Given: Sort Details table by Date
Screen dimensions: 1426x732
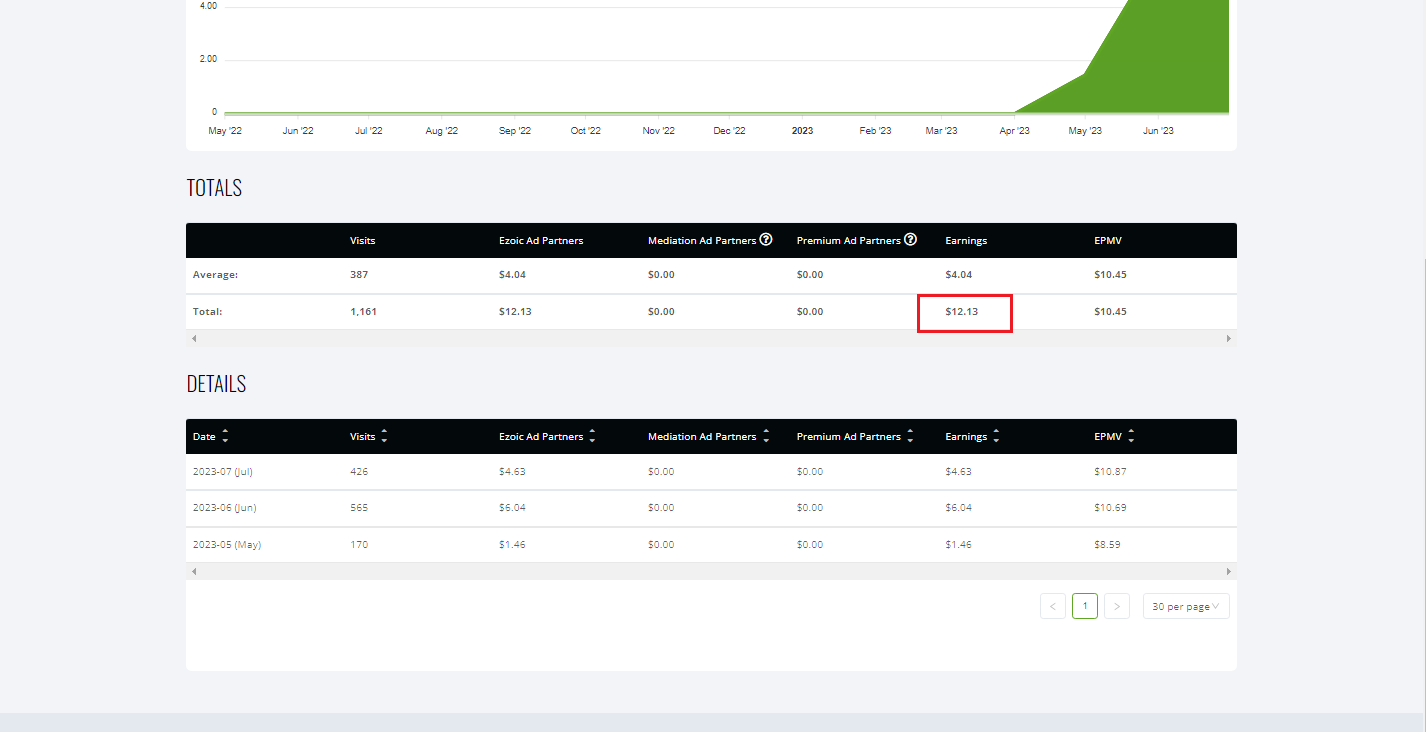Looking at the screenshot, I should [225, 437].
